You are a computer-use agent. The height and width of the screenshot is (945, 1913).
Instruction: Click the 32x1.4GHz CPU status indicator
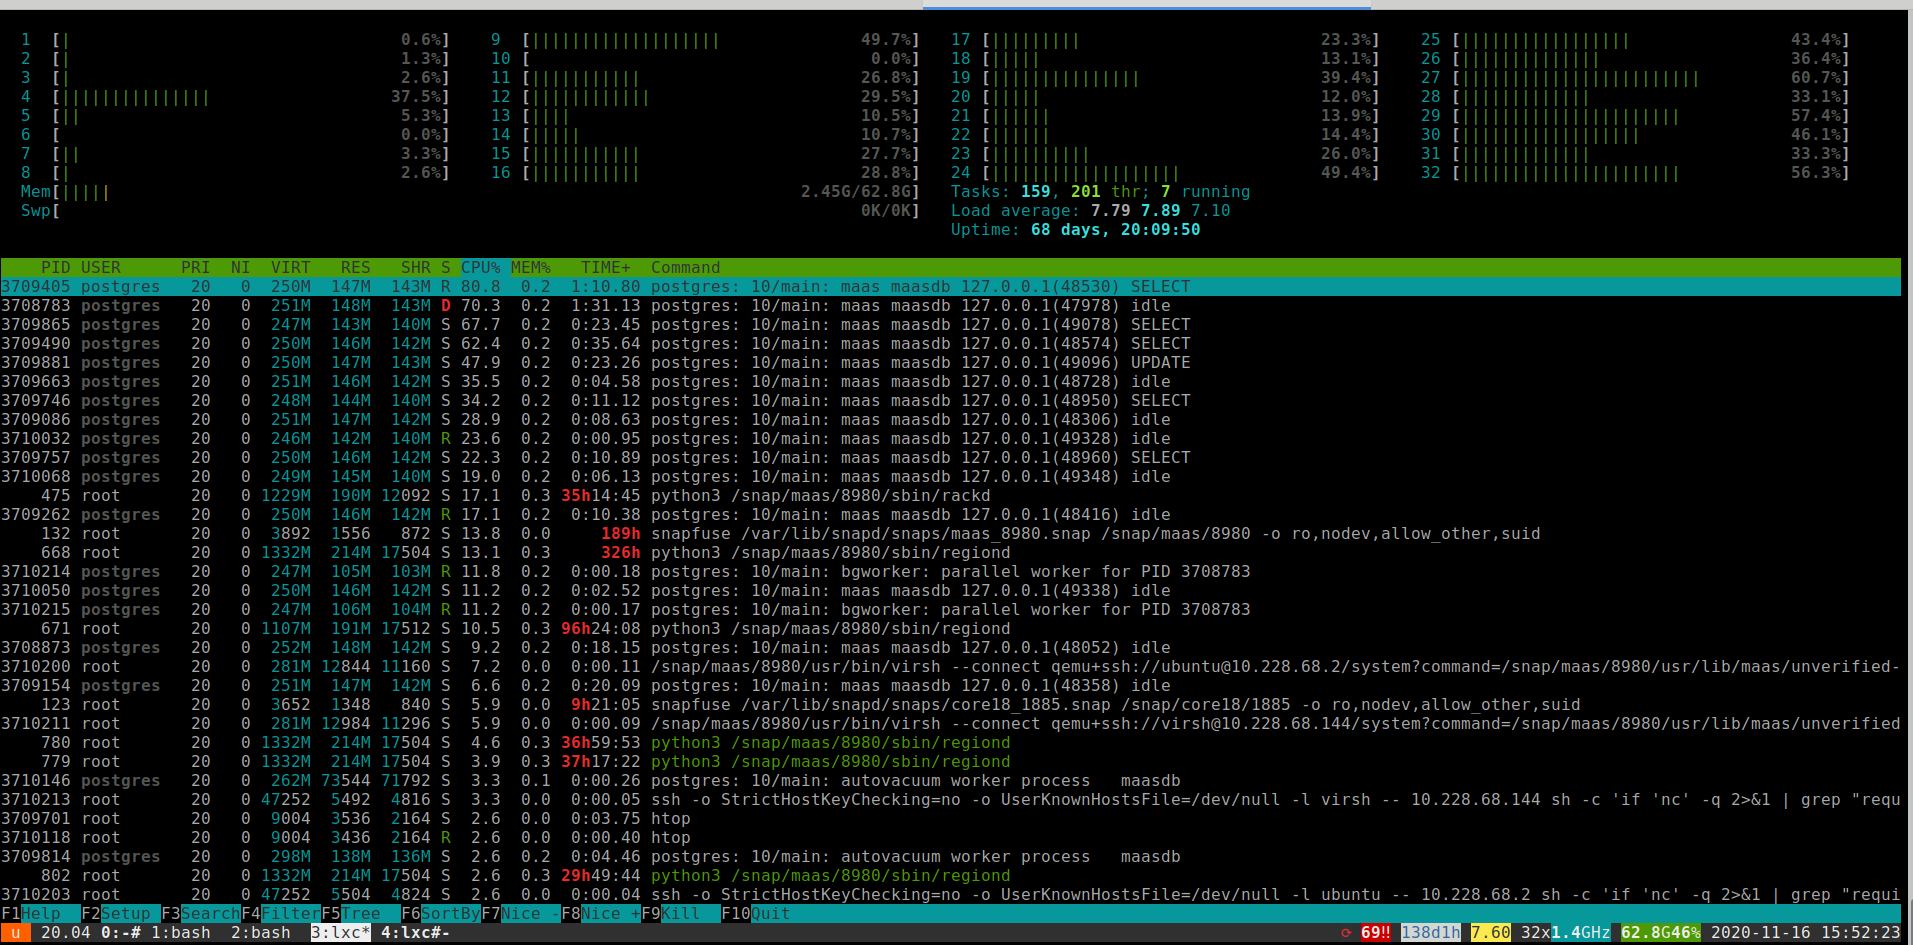tap(1565, 933)
